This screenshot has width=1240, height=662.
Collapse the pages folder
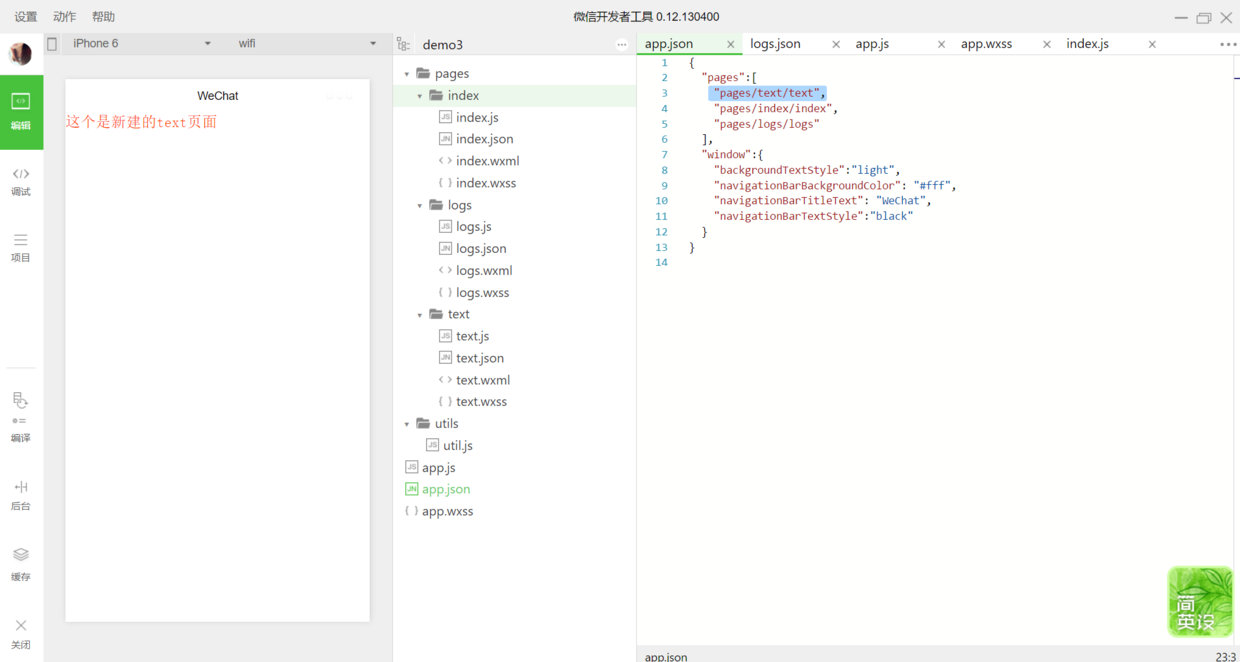tap(407, 74)
